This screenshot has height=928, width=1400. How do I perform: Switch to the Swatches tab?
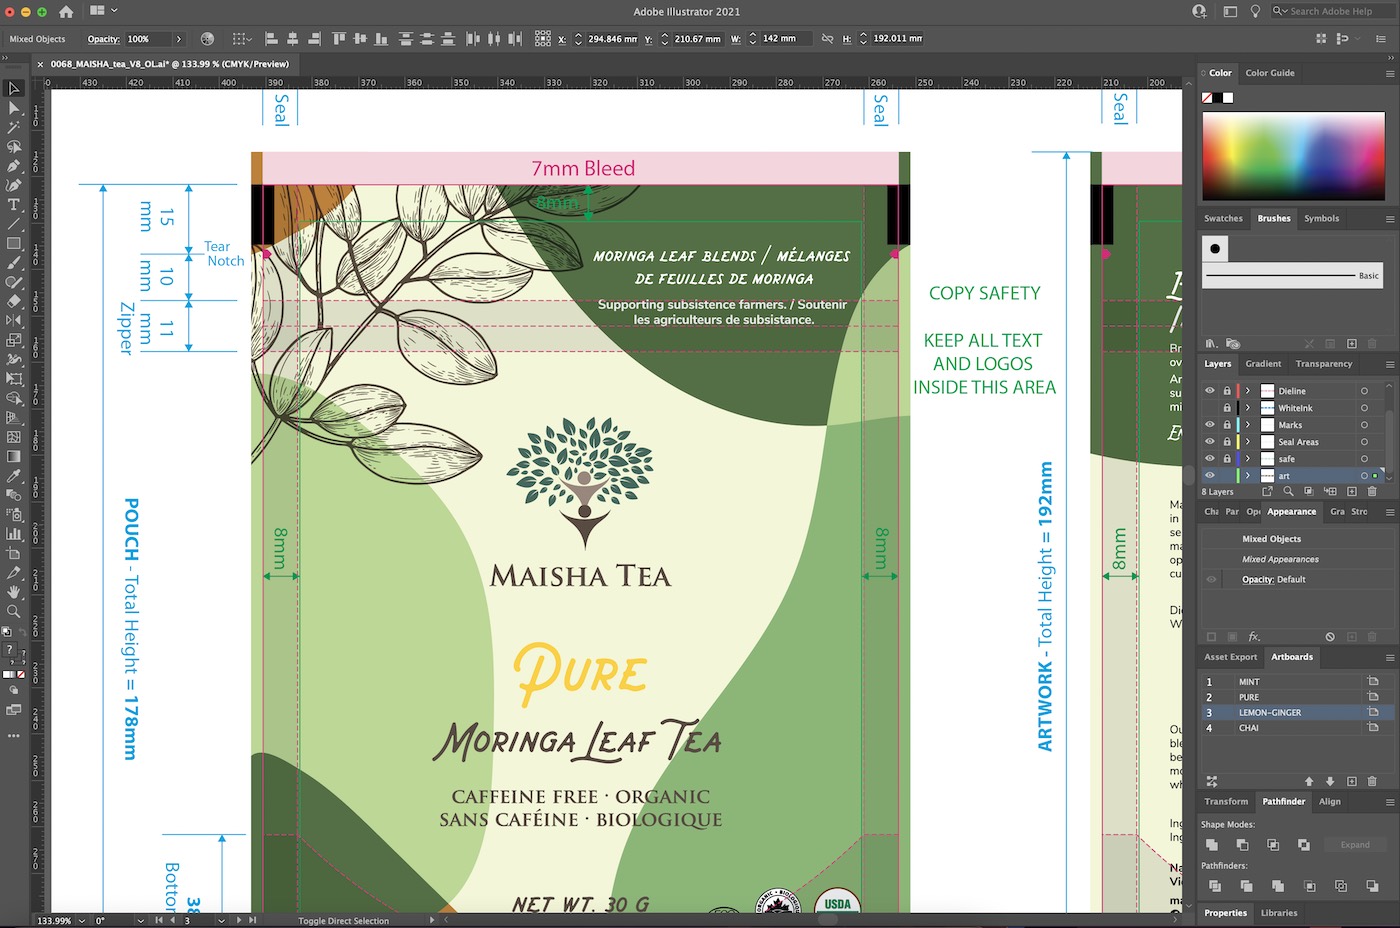coord(1223,218)
